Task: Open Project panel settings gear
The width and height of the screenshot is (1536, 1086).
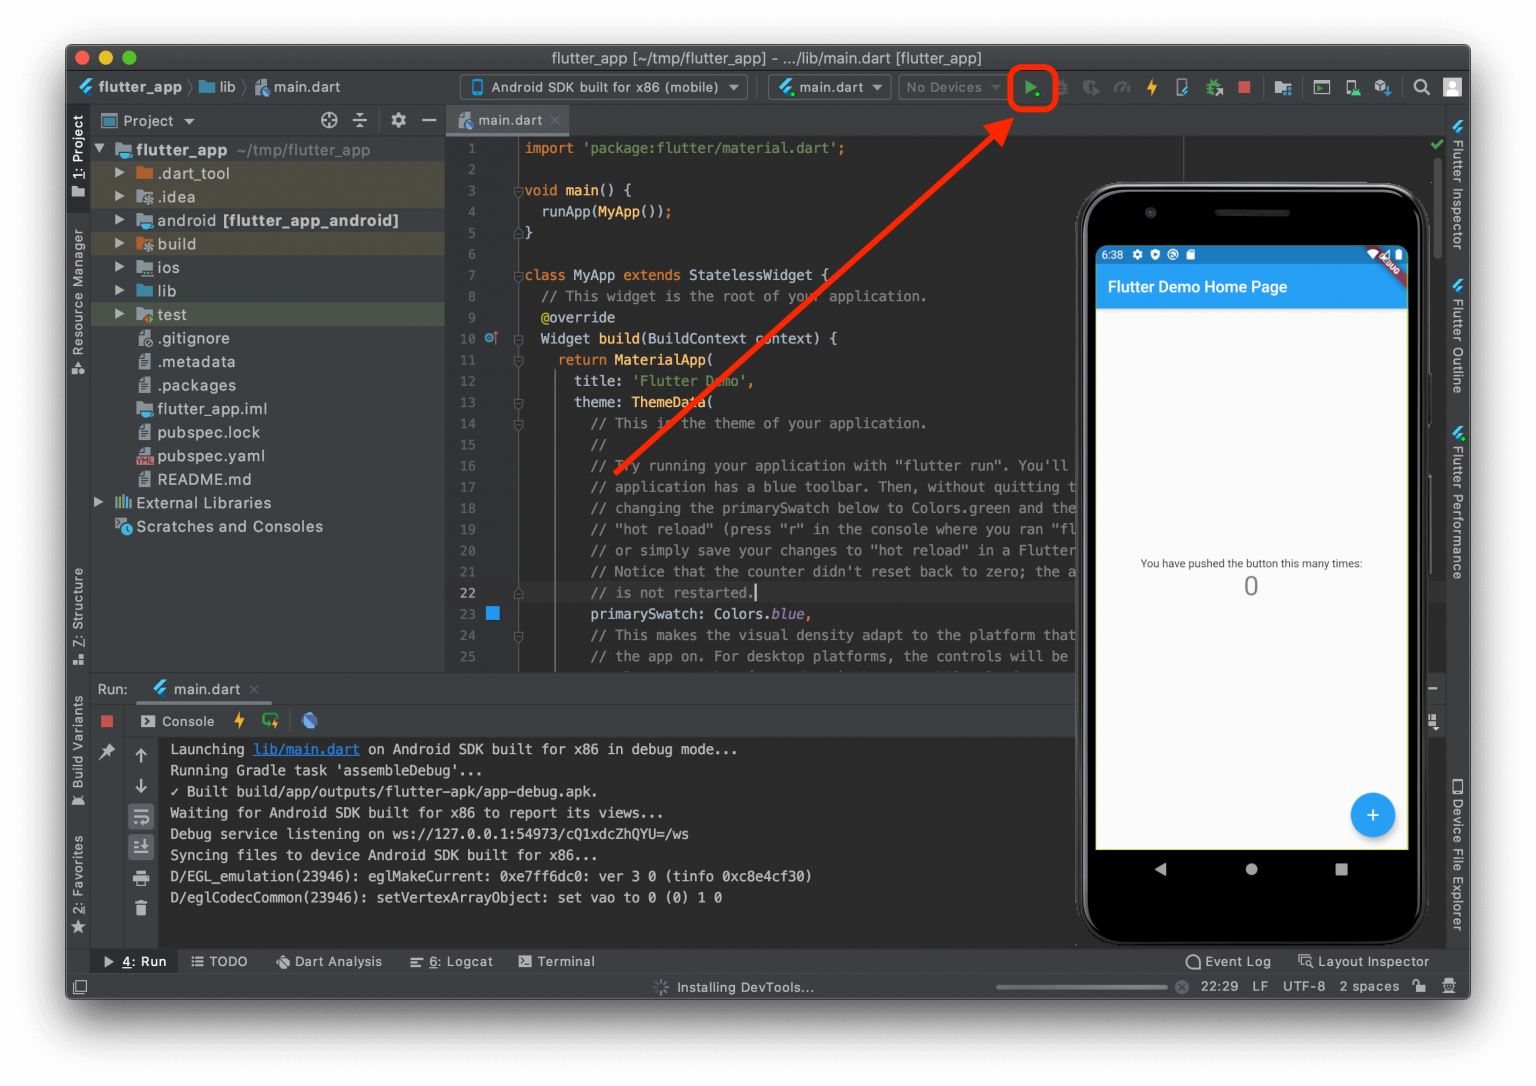Action: [398, 120]
